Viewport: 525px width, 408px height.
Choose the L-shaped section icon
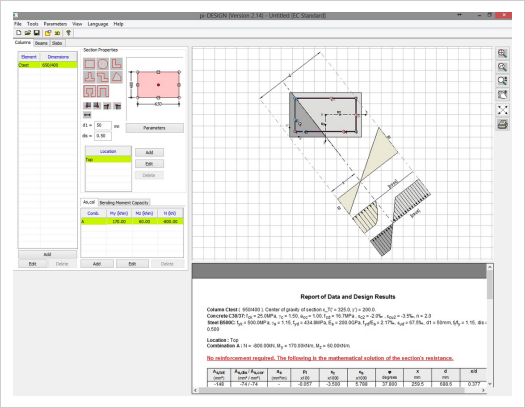coord(116,64)
